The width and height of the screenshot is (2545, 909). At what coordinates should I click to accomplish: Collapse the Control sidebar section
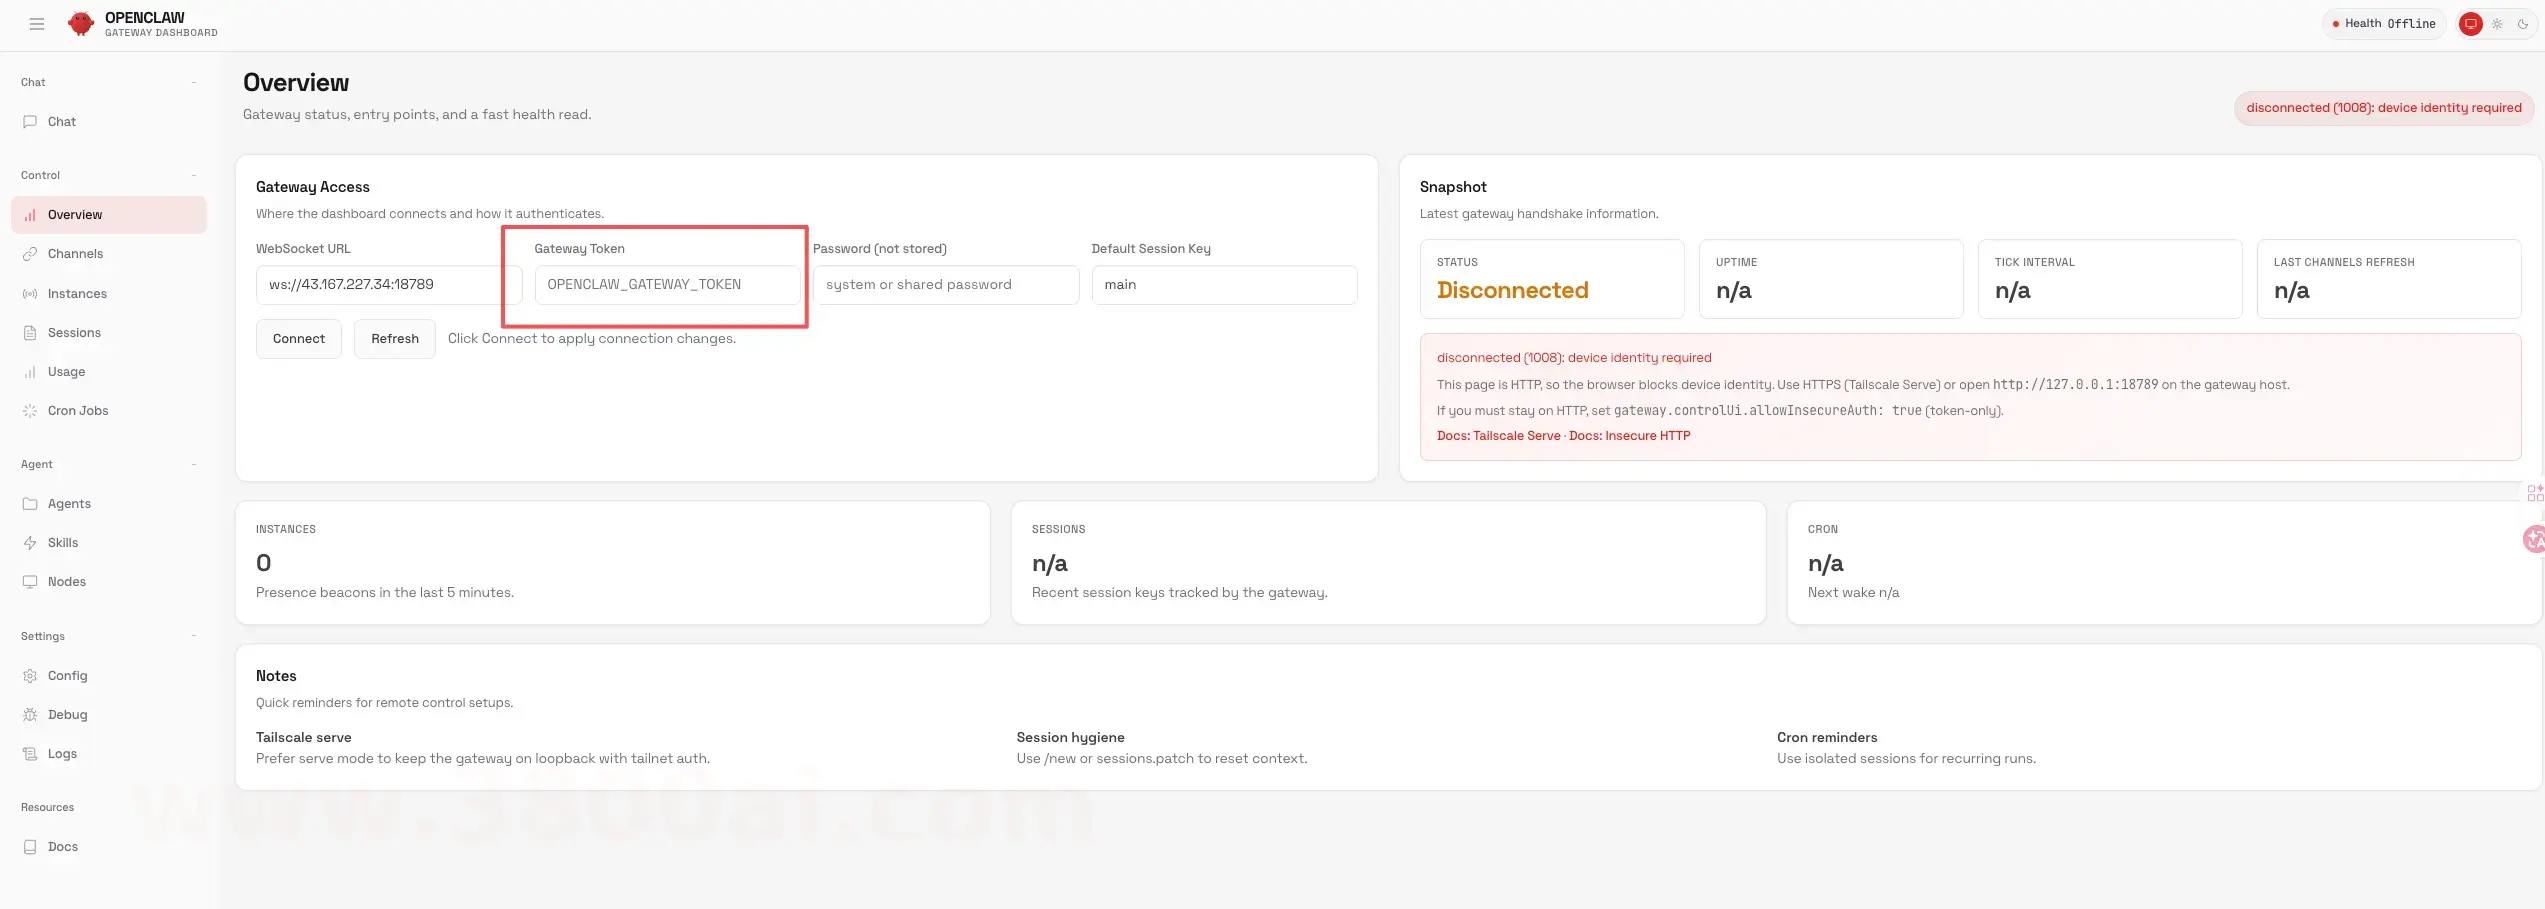click(x=193, y=176)
